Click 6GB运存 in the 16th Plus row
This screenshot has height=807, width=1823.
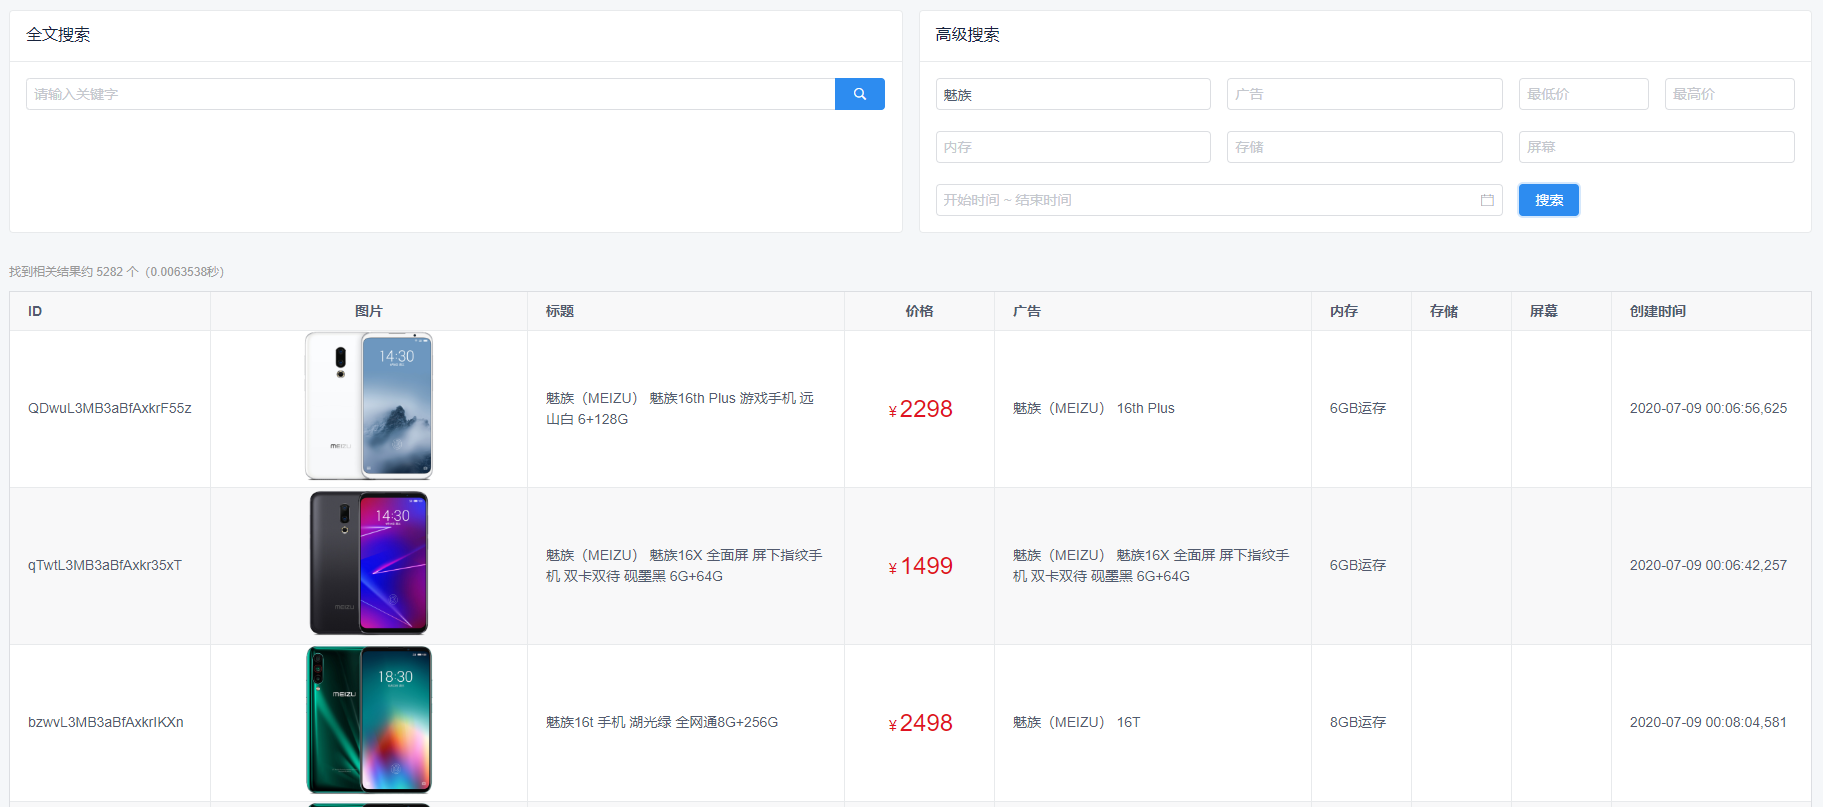tap(1358, 408)
